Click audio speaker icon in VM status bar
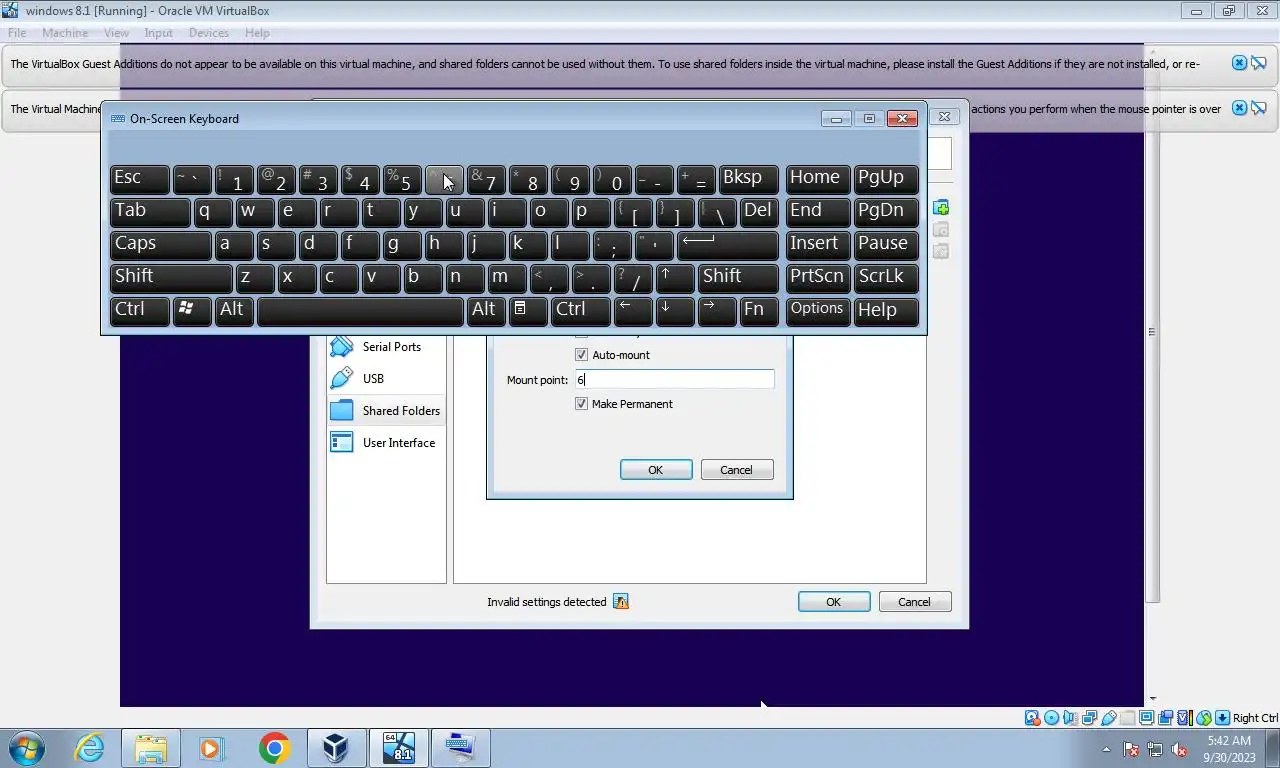 pyautogui.click(x=1070, y=718)
